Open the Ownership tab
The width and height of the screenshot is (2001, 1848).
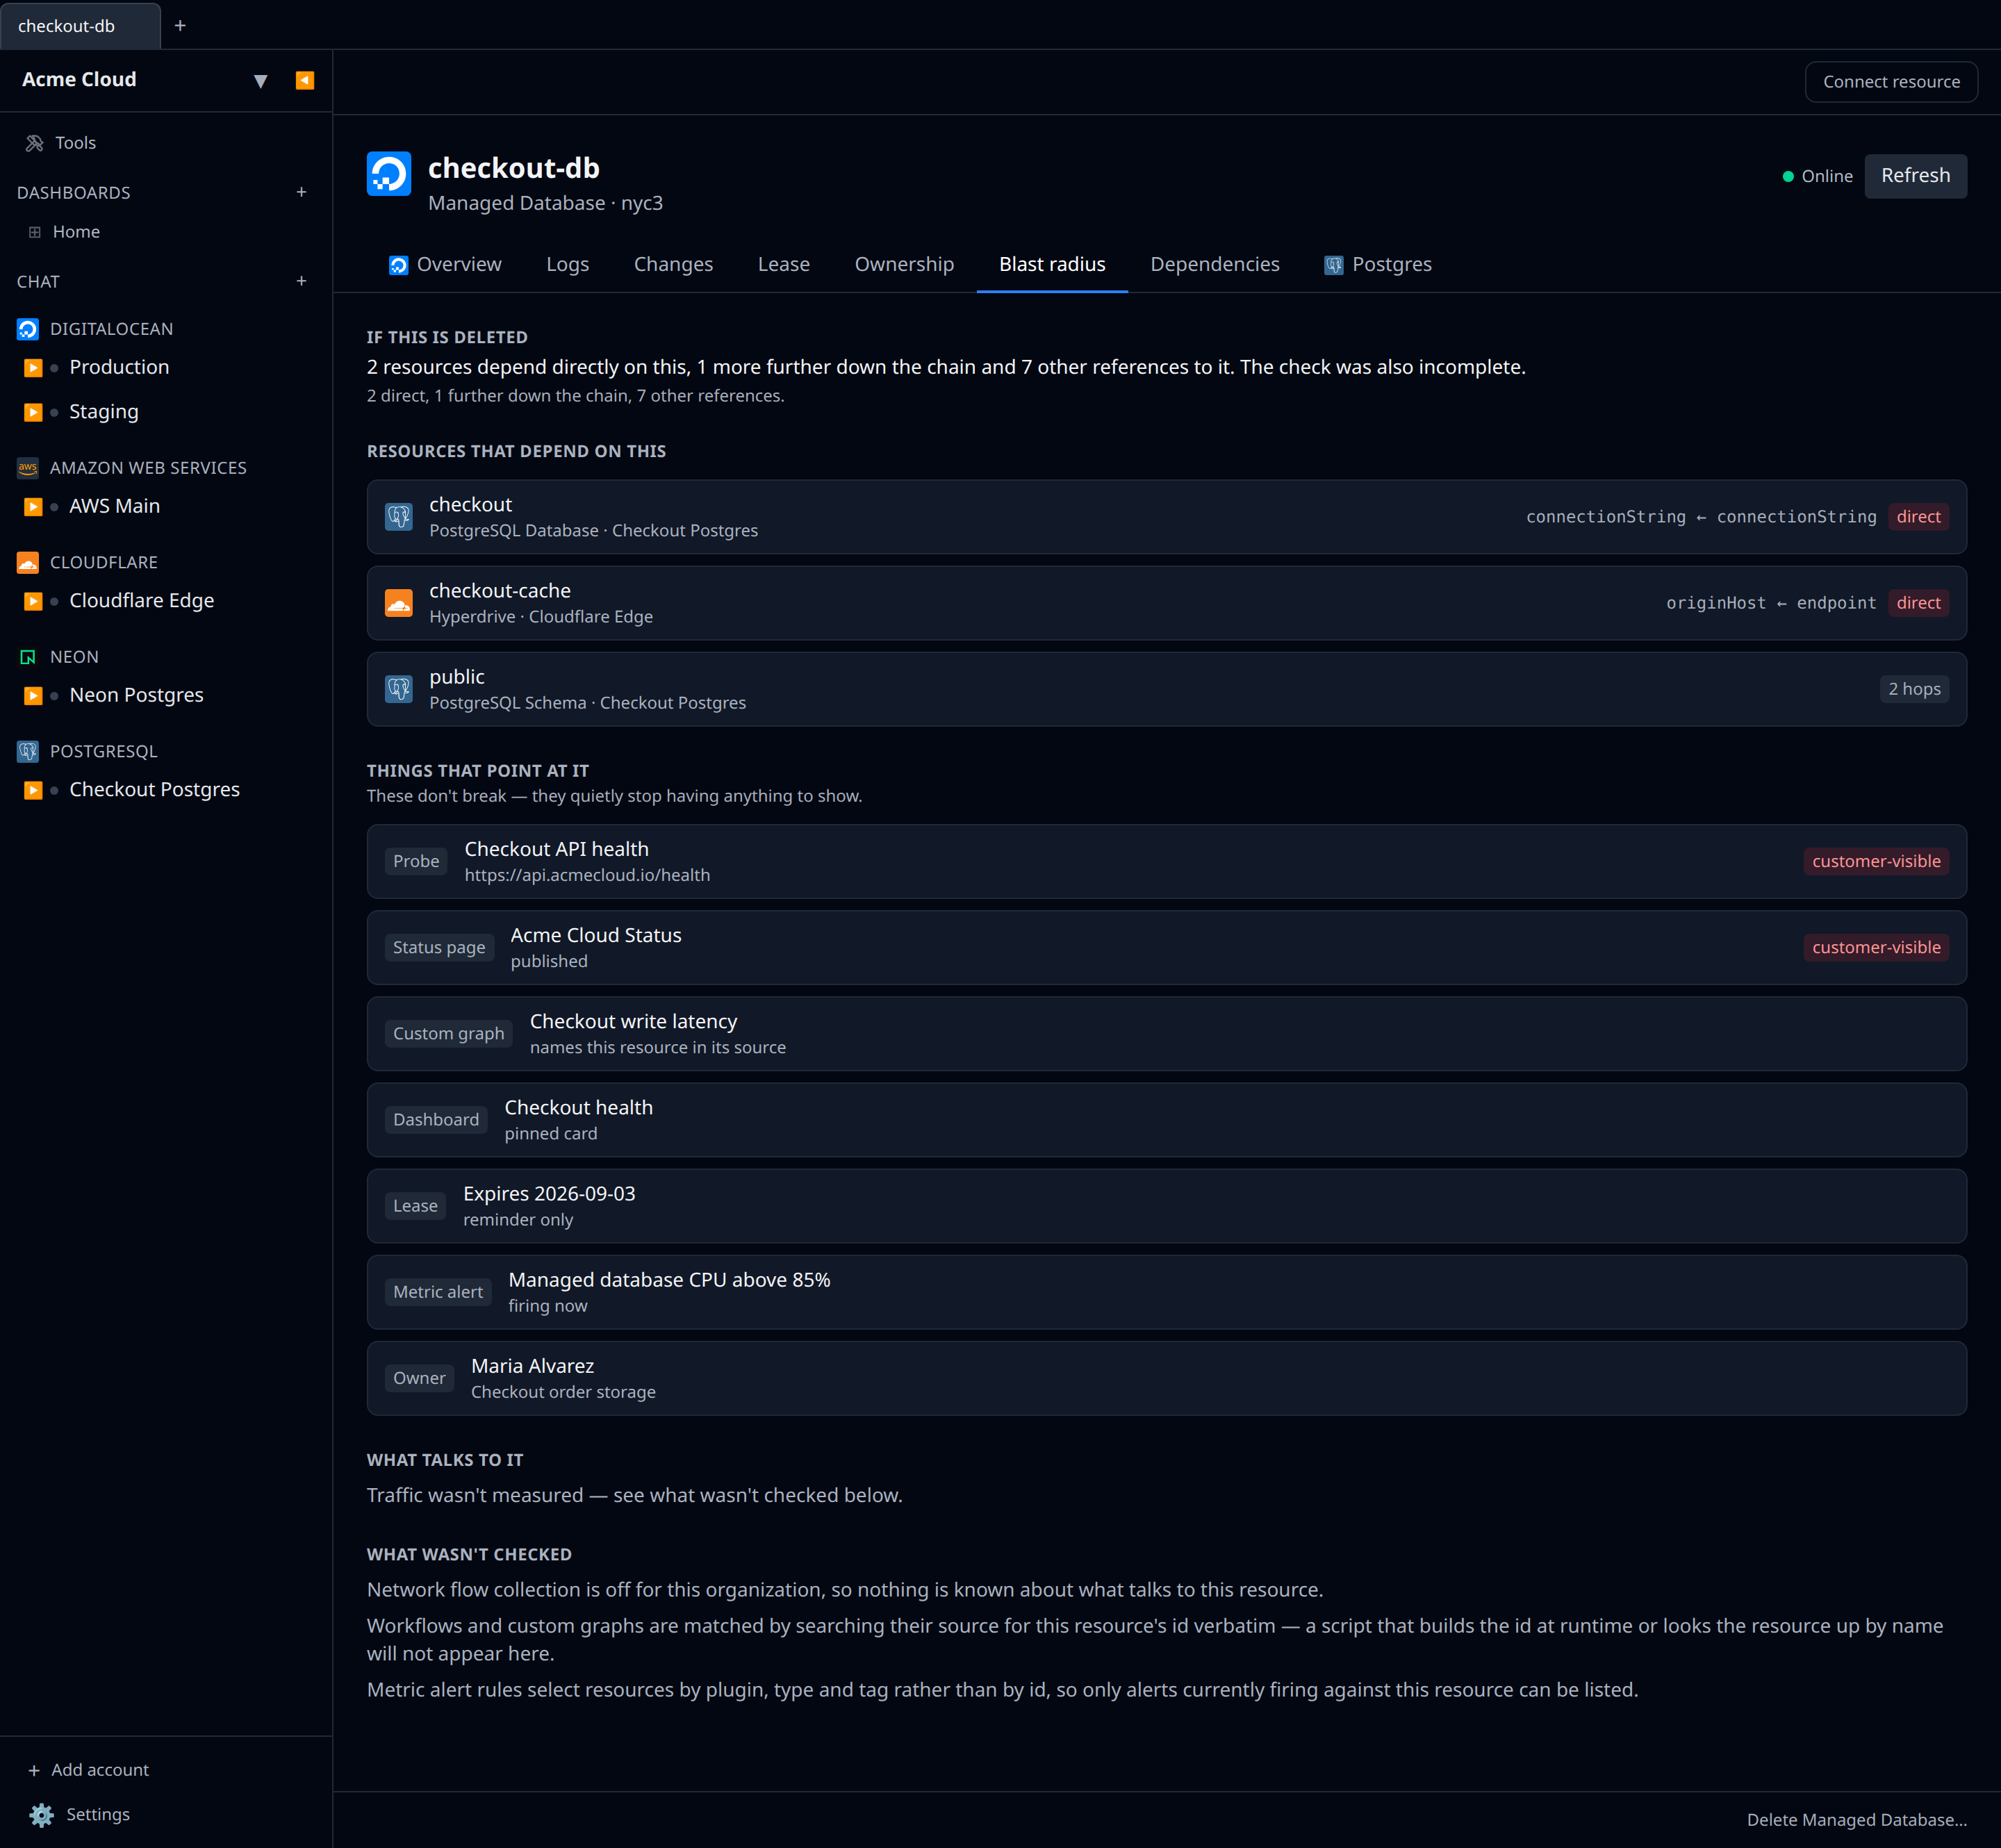point(904,265)
